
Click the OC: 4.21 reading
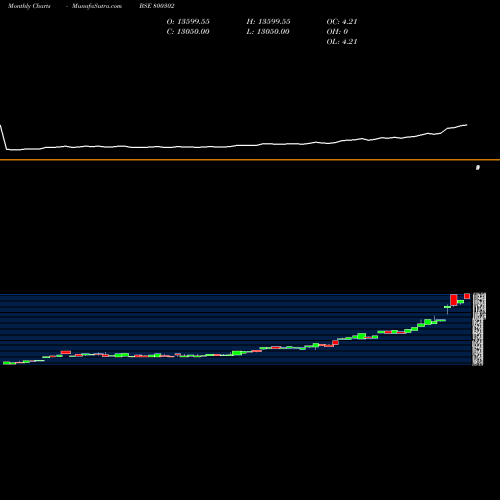pyautogui.click(x=342, y=21)
